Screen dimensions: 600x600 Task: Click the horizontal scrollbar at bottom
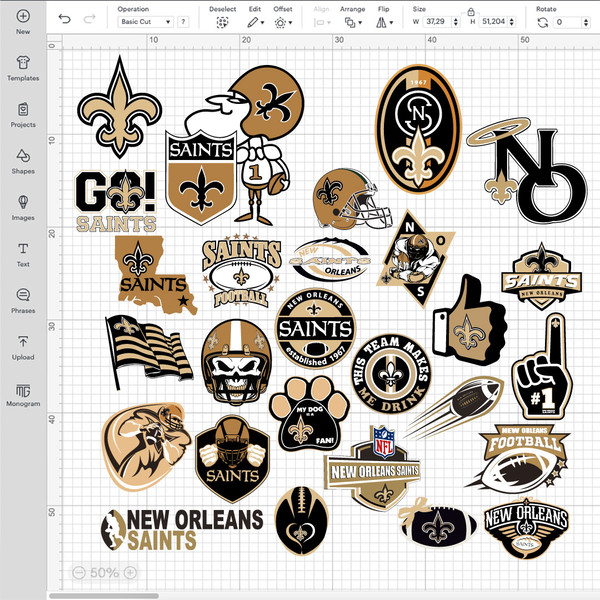coord(104,596)
